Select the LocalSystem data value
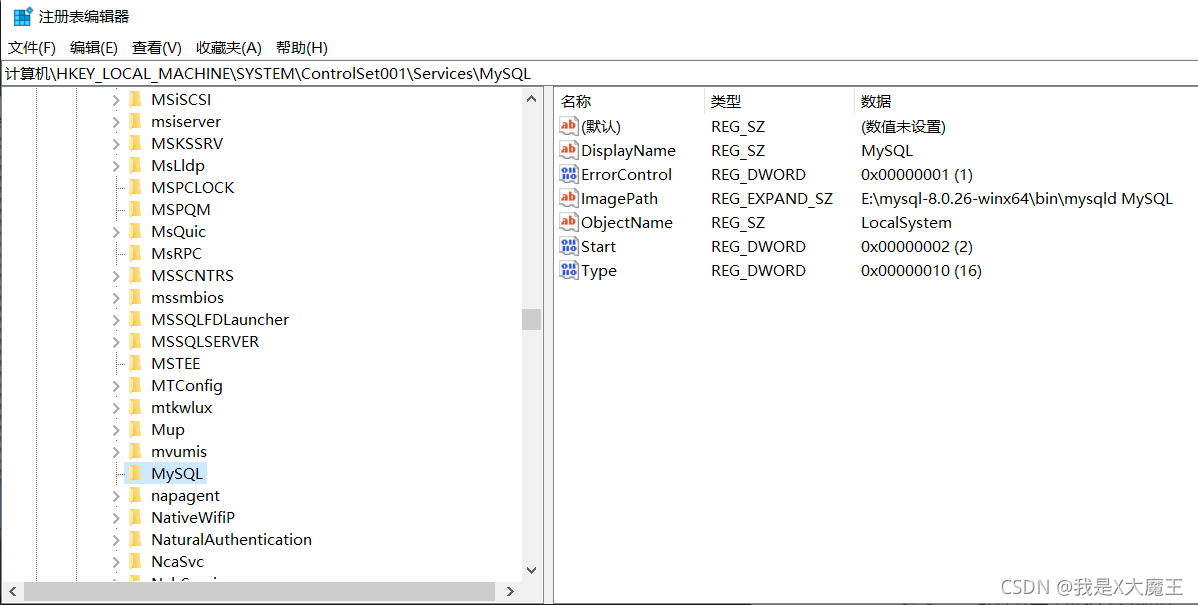This screenshot has height=605, width=1198. point(906,222)
